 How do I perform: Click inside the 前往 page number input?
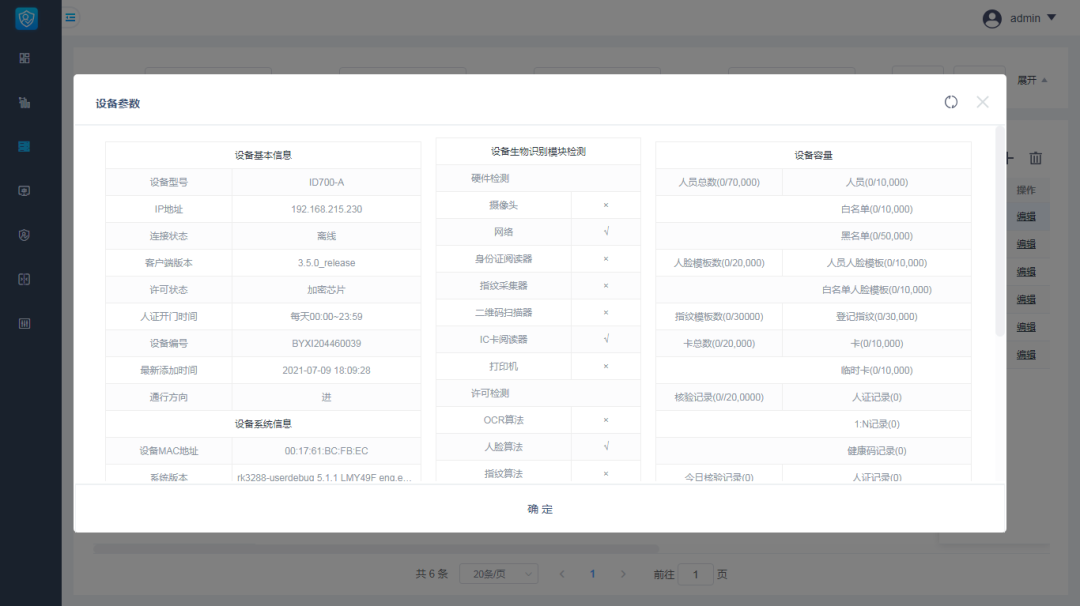pyautogui.click(x=696, y=574)
